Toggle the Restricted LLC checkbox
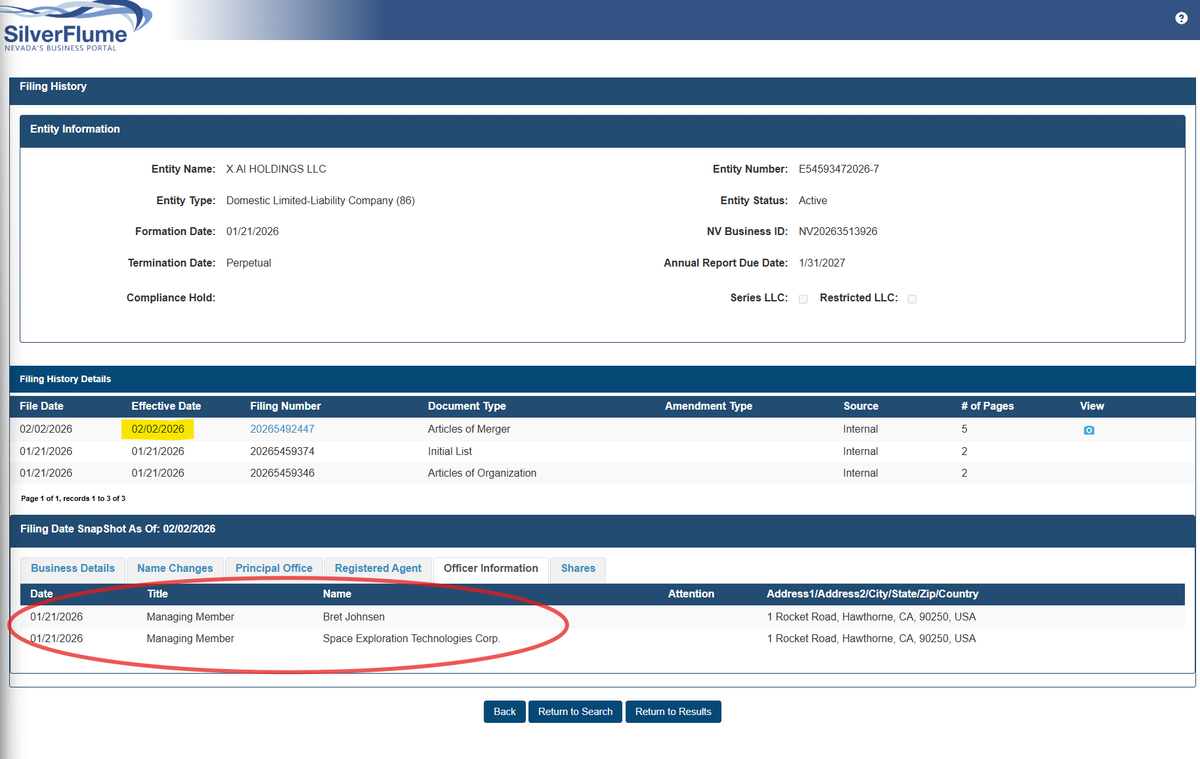Viewport: 1200px width, 759px height. [912, 299]
